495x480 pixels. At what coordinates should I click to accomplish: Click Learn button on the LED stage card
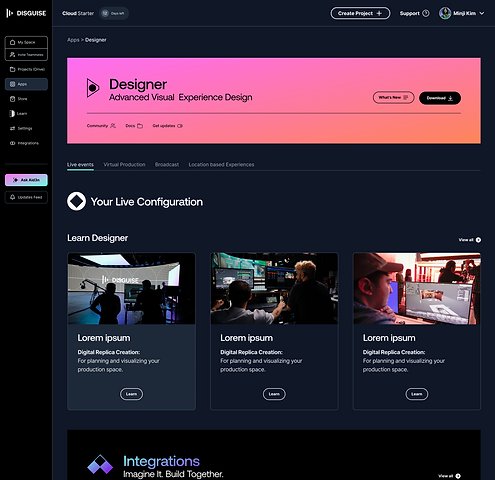131,394
